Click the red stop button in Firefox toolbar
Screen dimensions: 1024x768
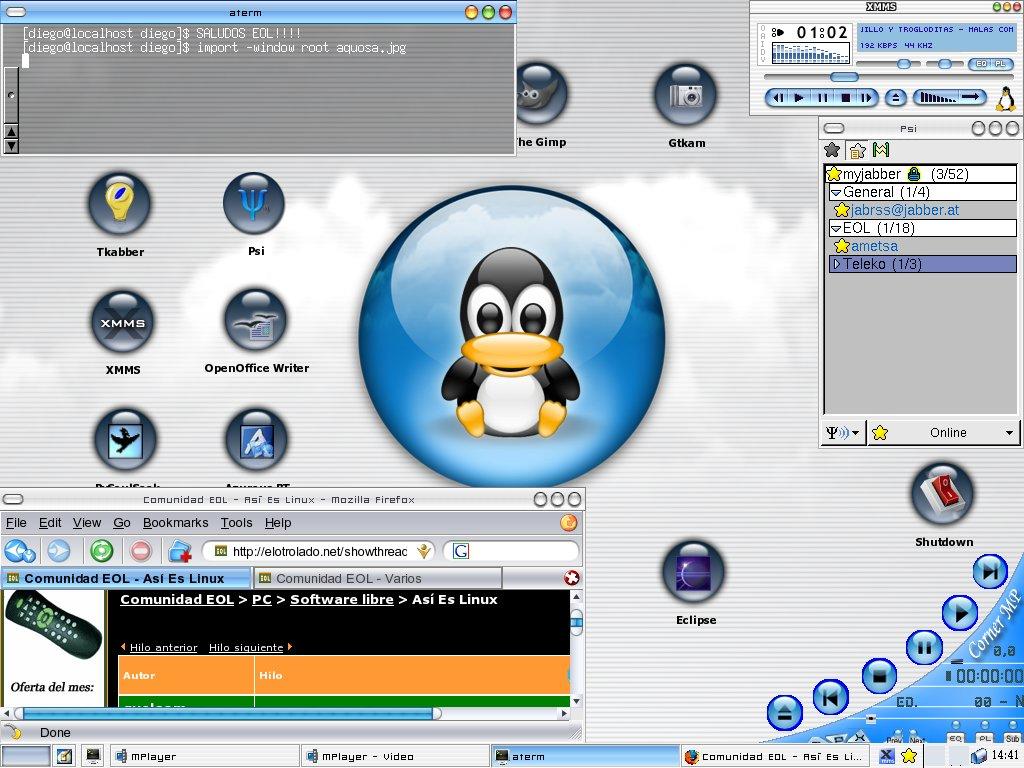tap(141, 551)
